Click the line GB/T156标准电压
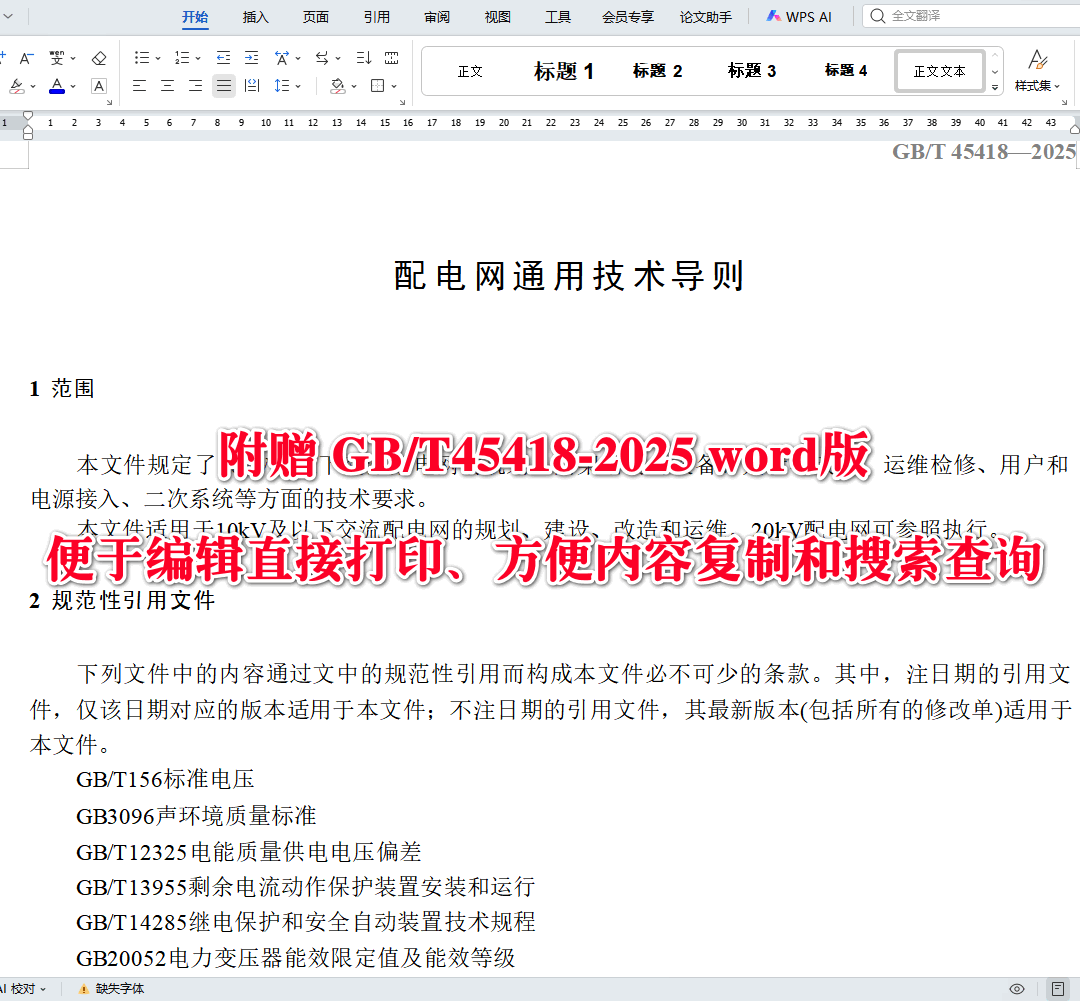This screenshot has height=1001, width=1080. 165,779
